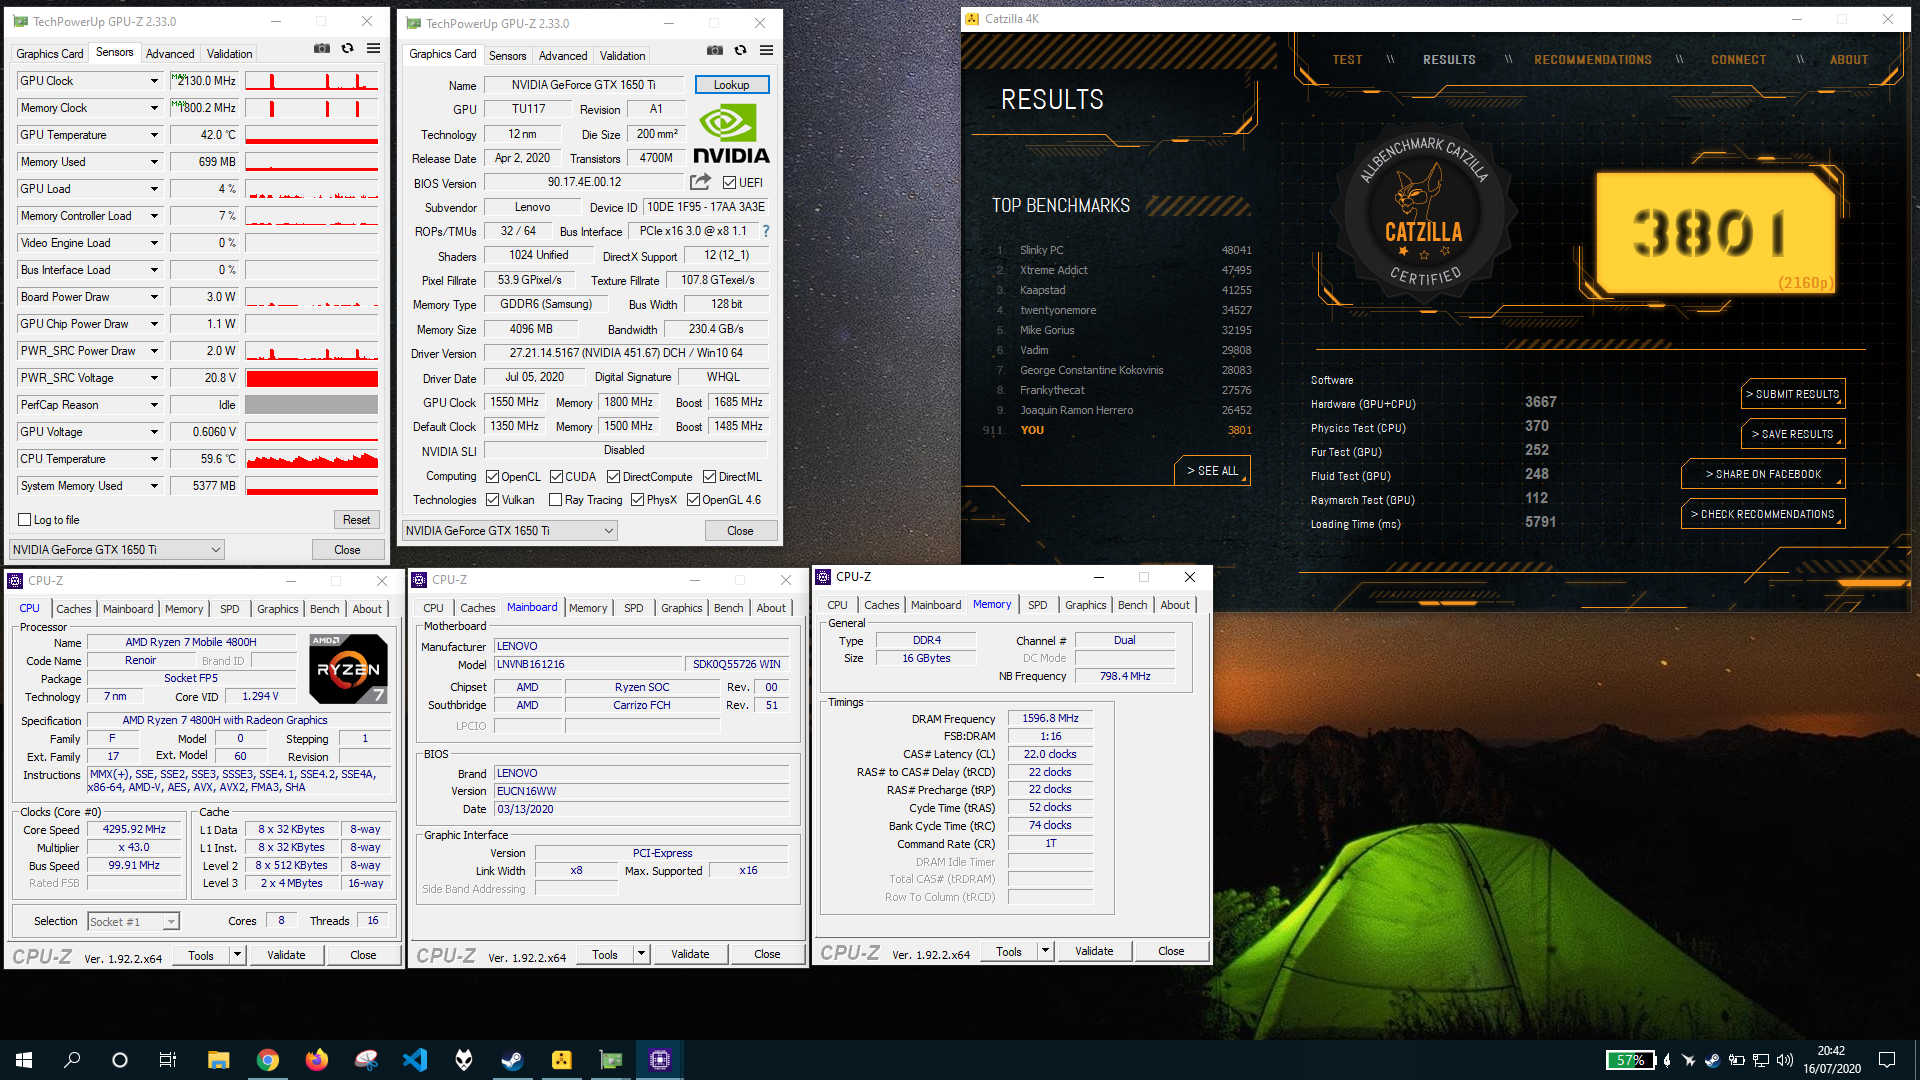Click Validate in CPU-Z Mainboard window

(690, 954)
